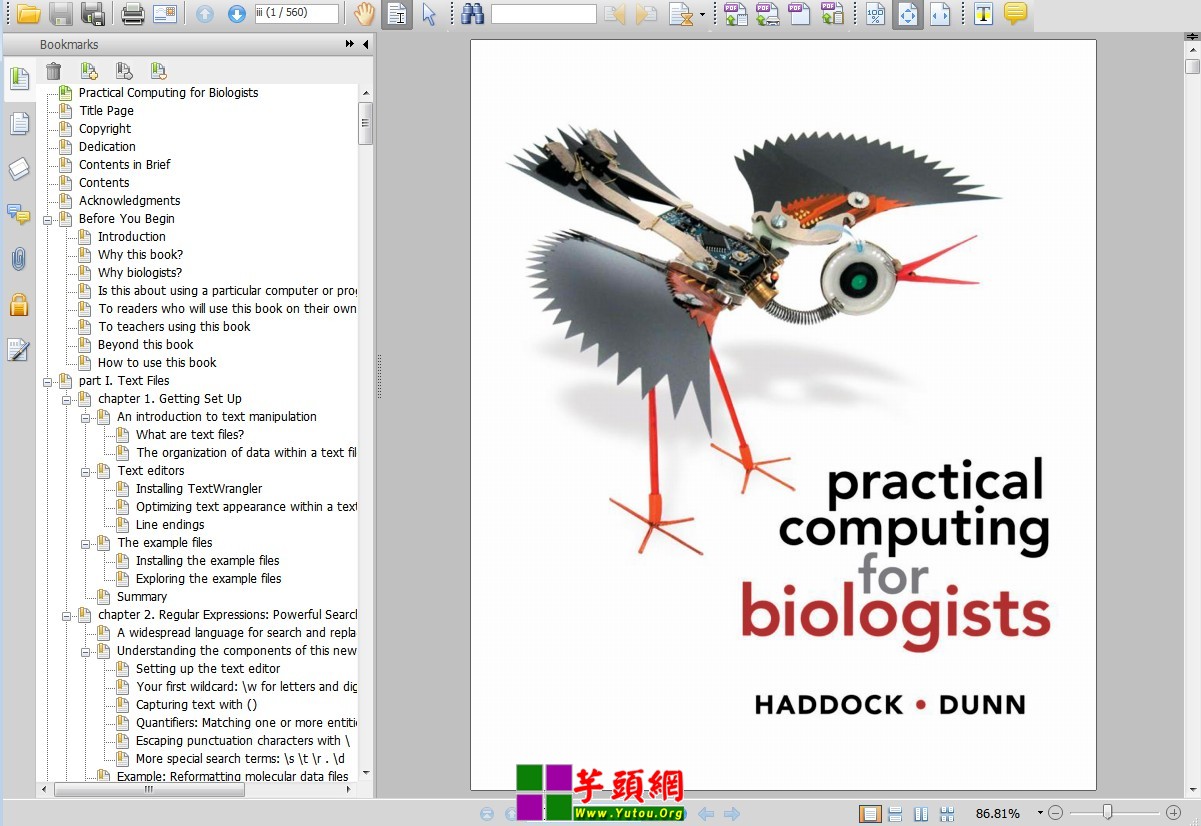Select the Typewriter text tool

tap(983, 14)
